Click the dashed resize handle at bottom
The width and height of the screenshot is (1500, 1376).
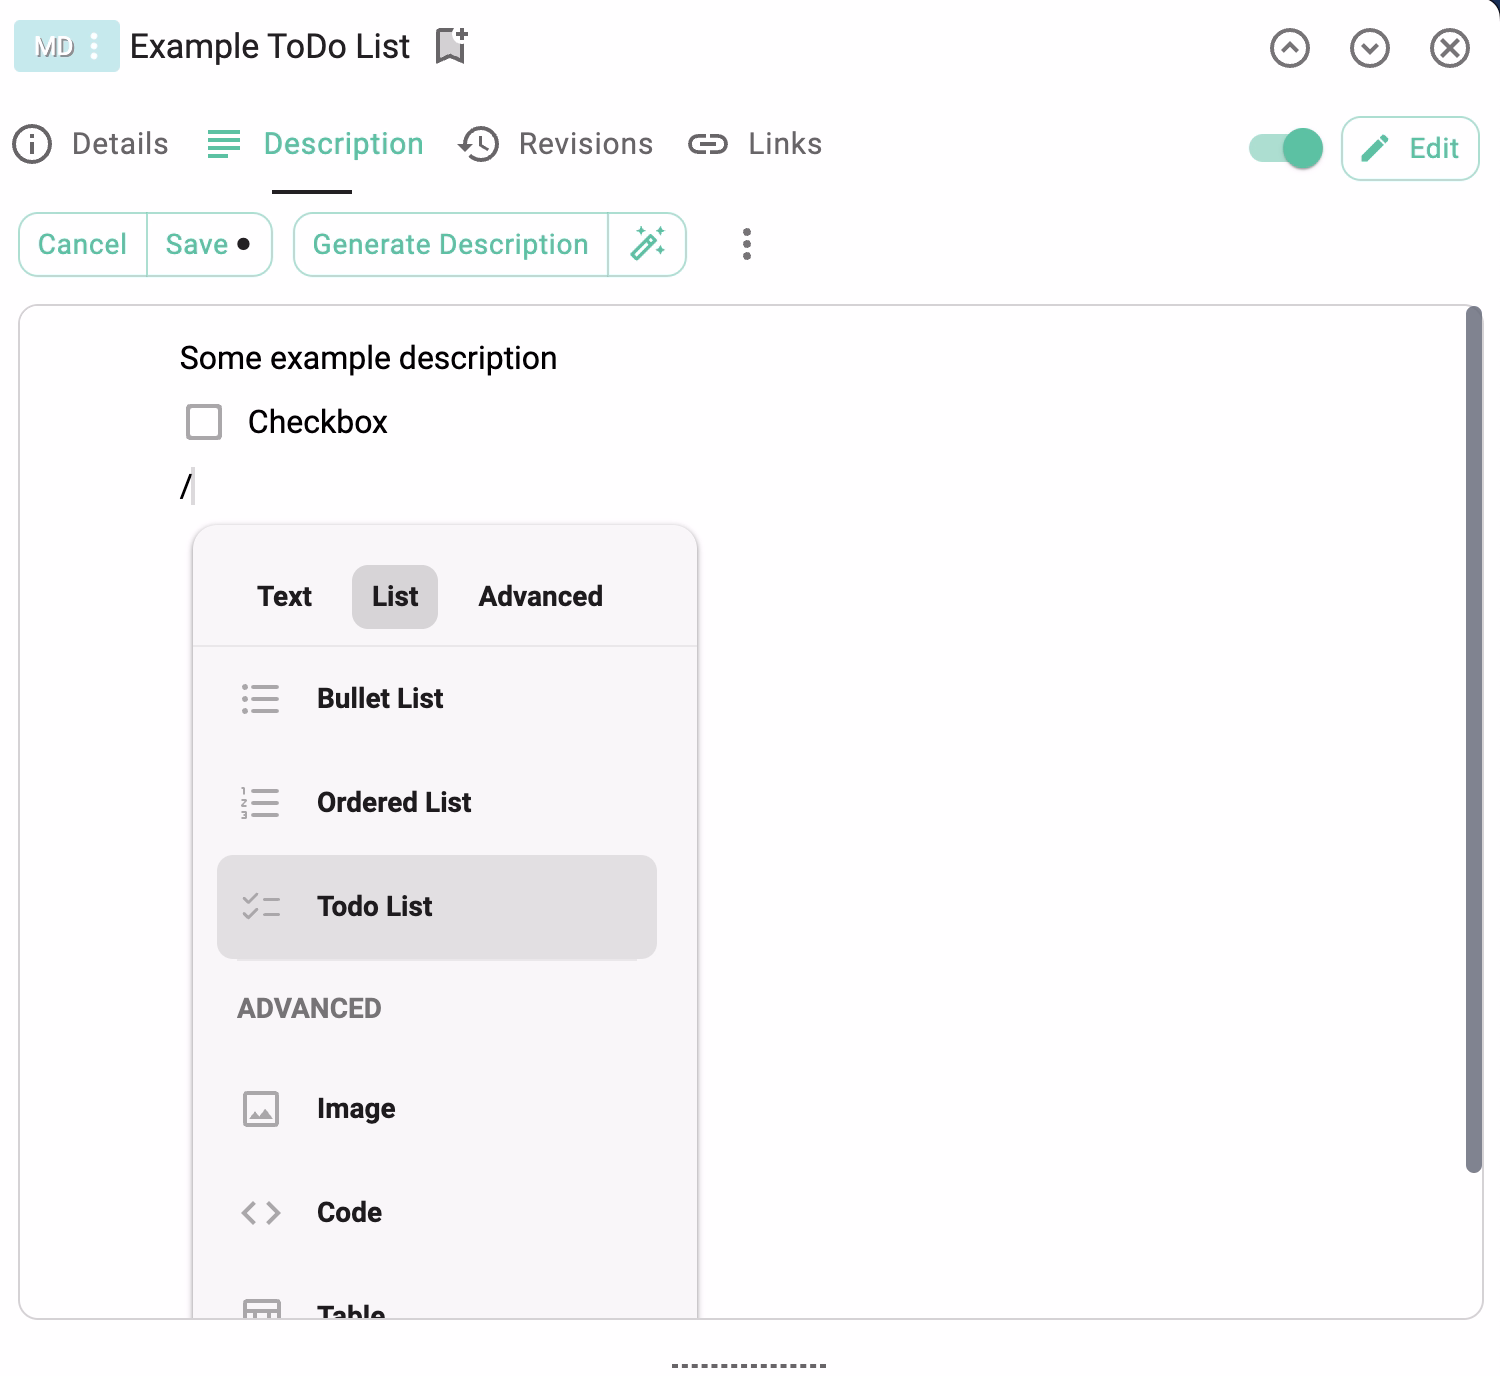click(x=749, y=1365)
